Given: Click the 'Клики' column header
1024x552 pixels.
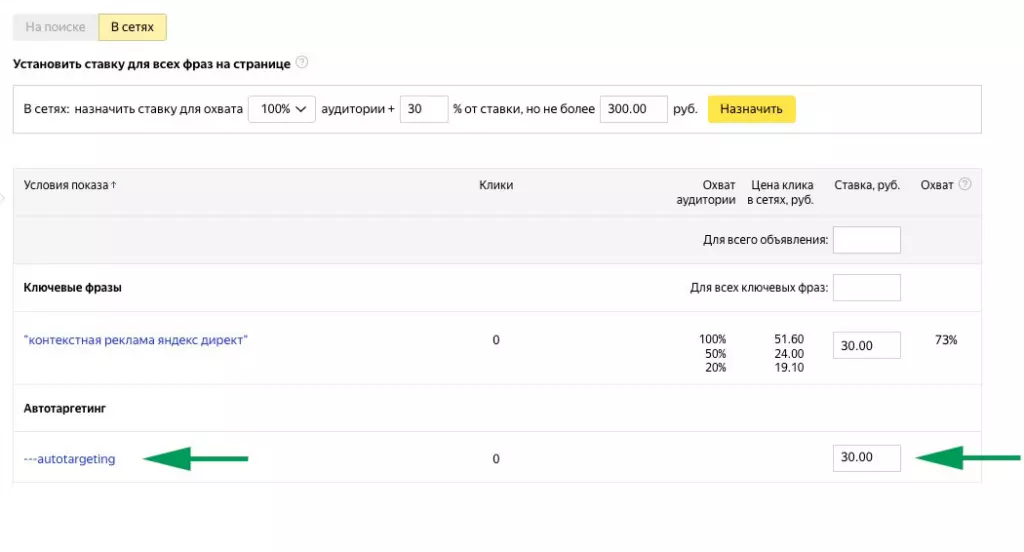Looking at the screenshot, I should pyautogui.click(x=496, y=185).
